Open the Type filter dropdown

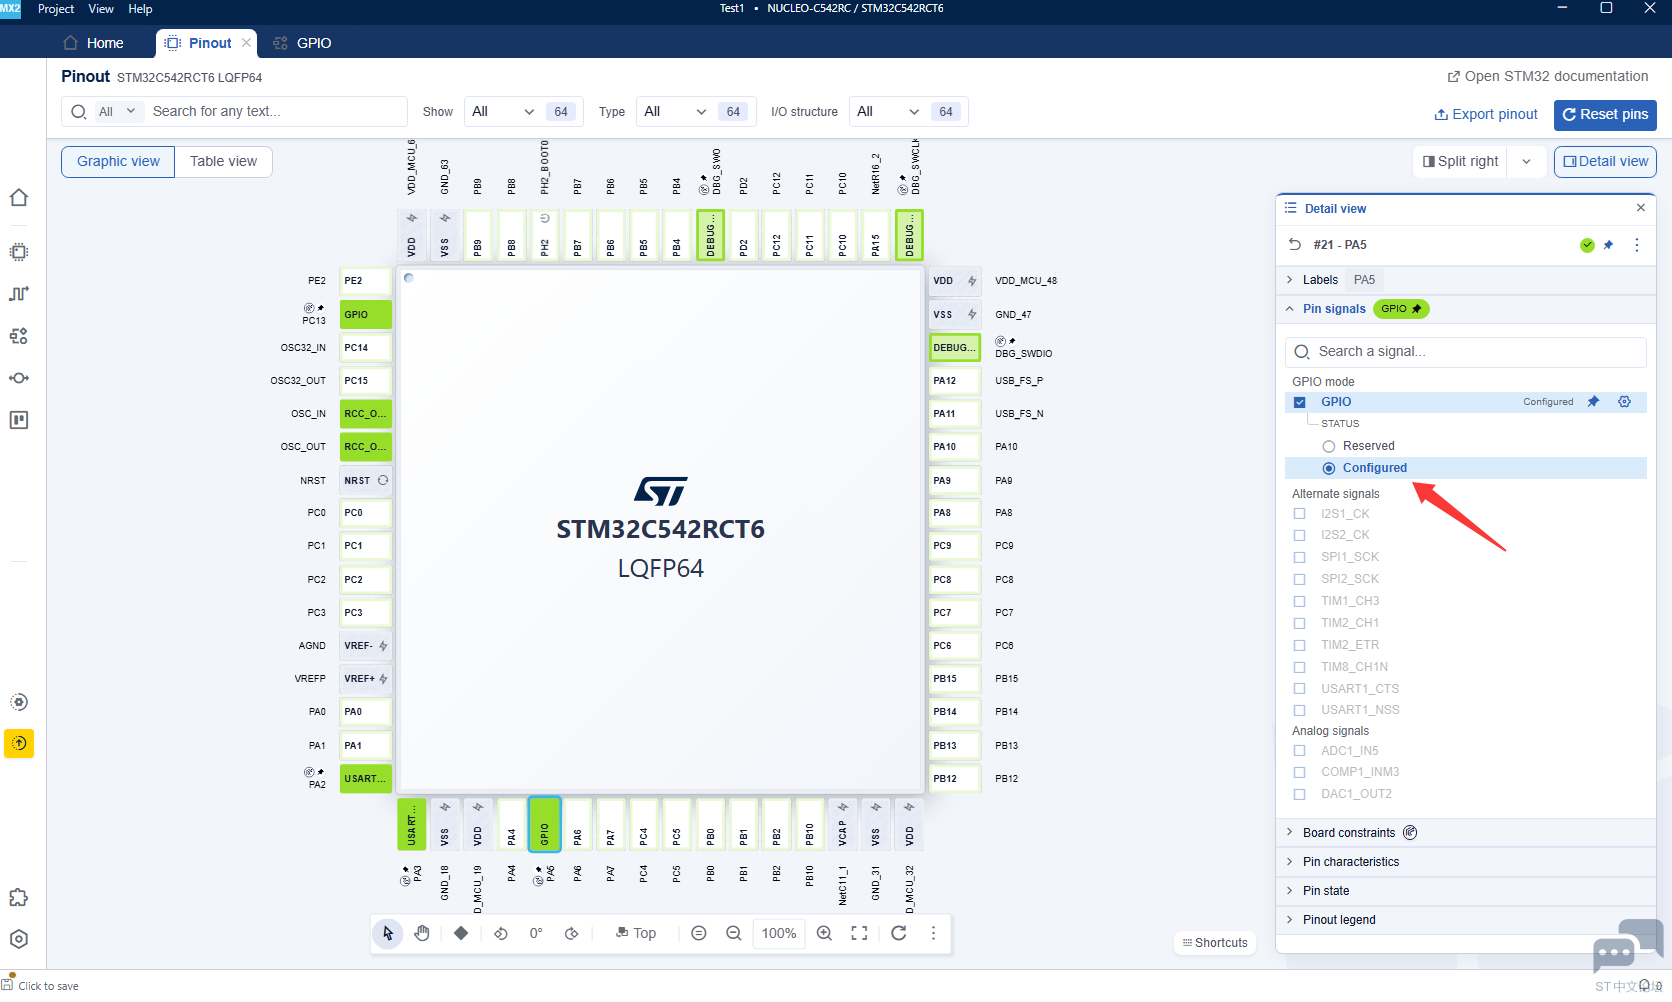coord(675,112)
